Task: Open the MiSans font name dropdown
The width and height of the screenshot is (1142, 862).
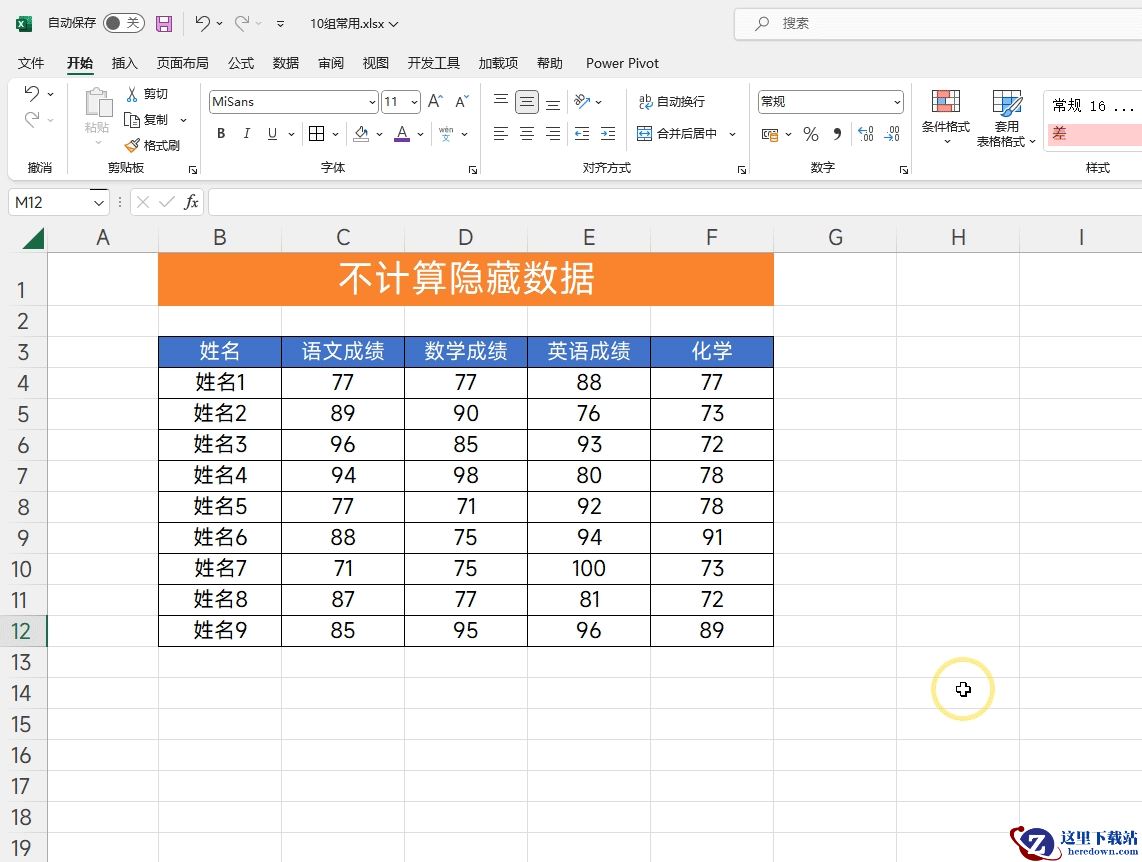Action: (x=372, y=102)
